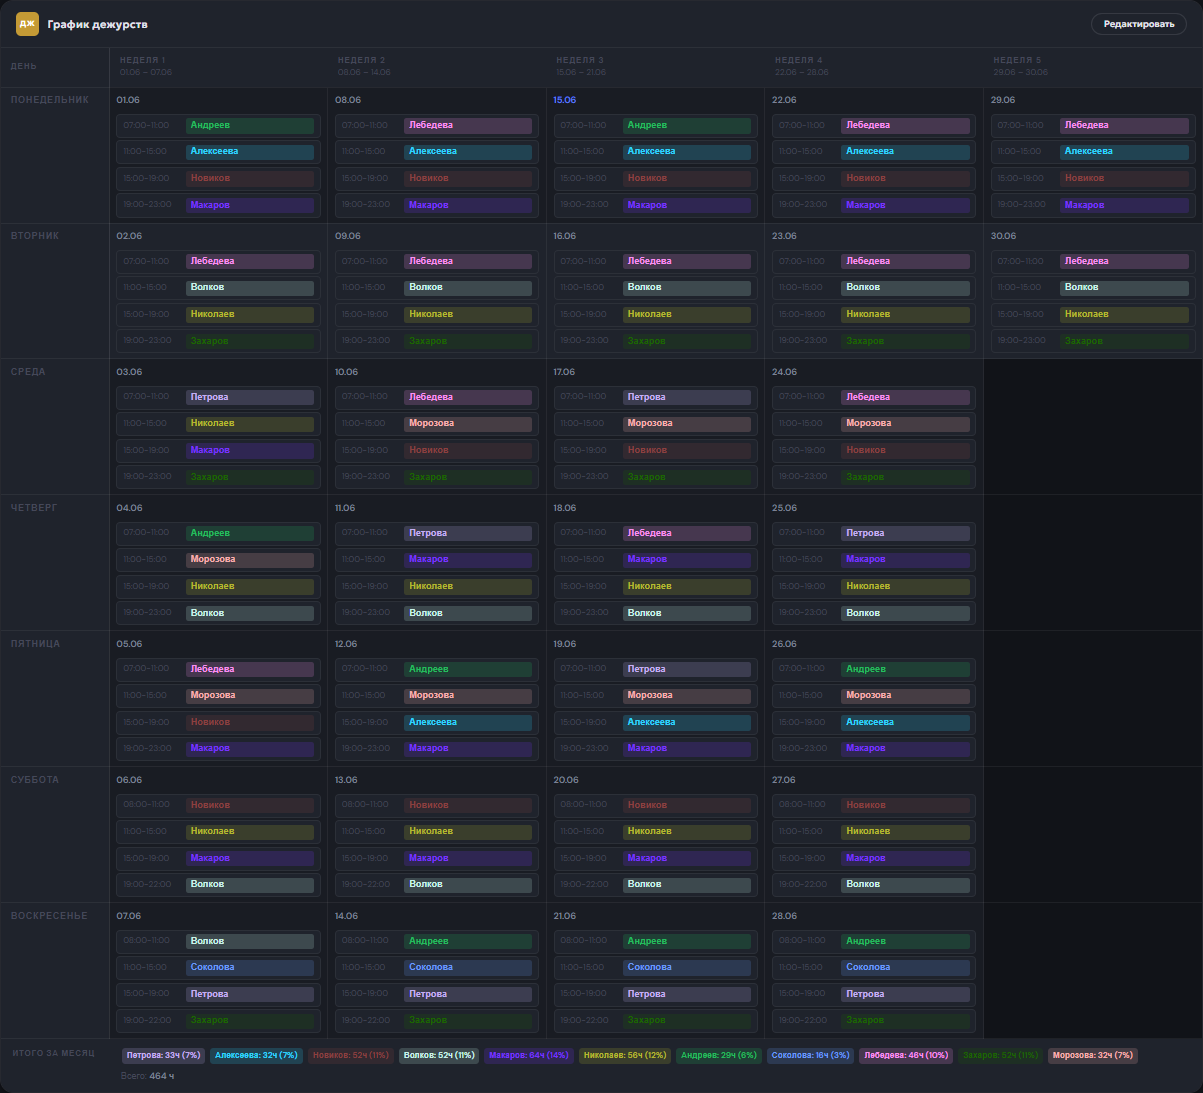Image resolution: width=1203 pixels, height=1093 pixels.
Task: Click the Соколова 16ч summary chip
Action: tap(811, 1055)
